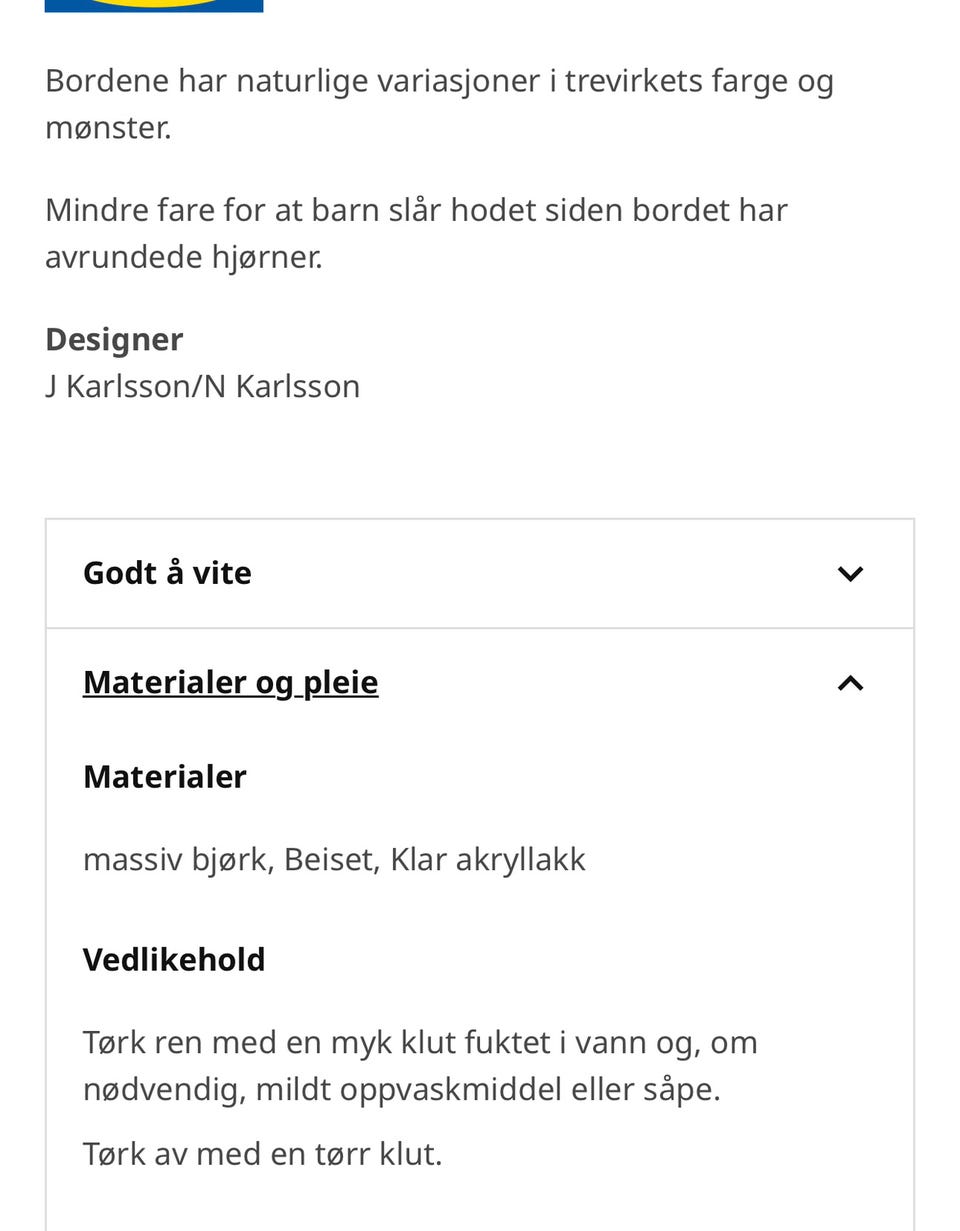This screenshot has width=960, height=1231.
Task: Click the word mønster in the first paragraph
Action: click(x=105, y=128)
